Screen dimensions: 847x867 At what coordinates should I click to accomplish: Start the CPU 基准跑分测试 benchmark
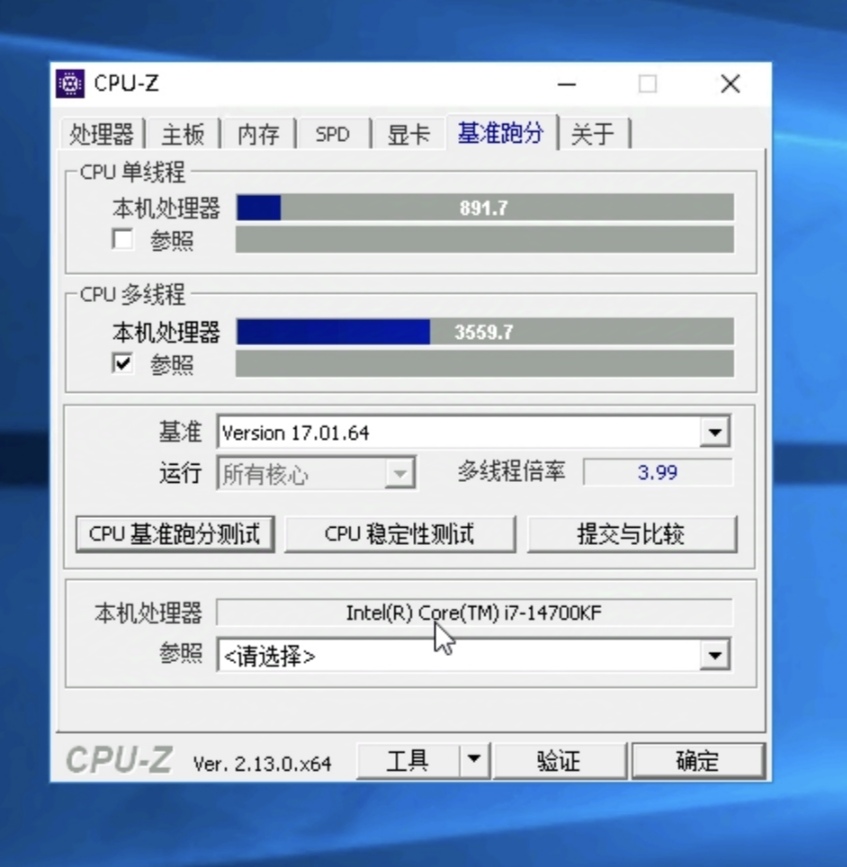pos(175,534)
